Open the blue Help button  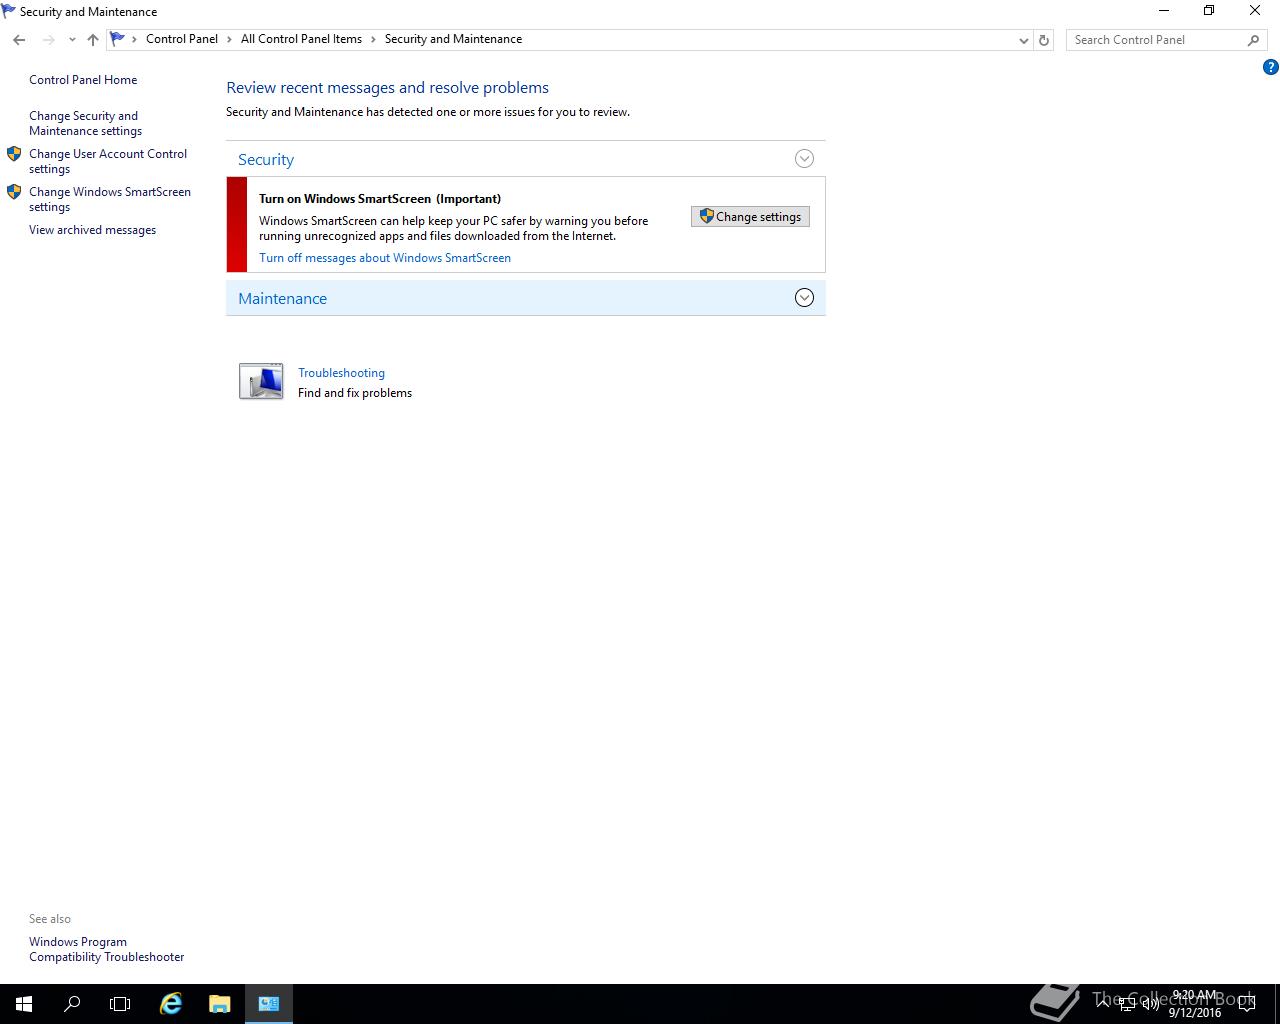click(x=1270, y=67)
